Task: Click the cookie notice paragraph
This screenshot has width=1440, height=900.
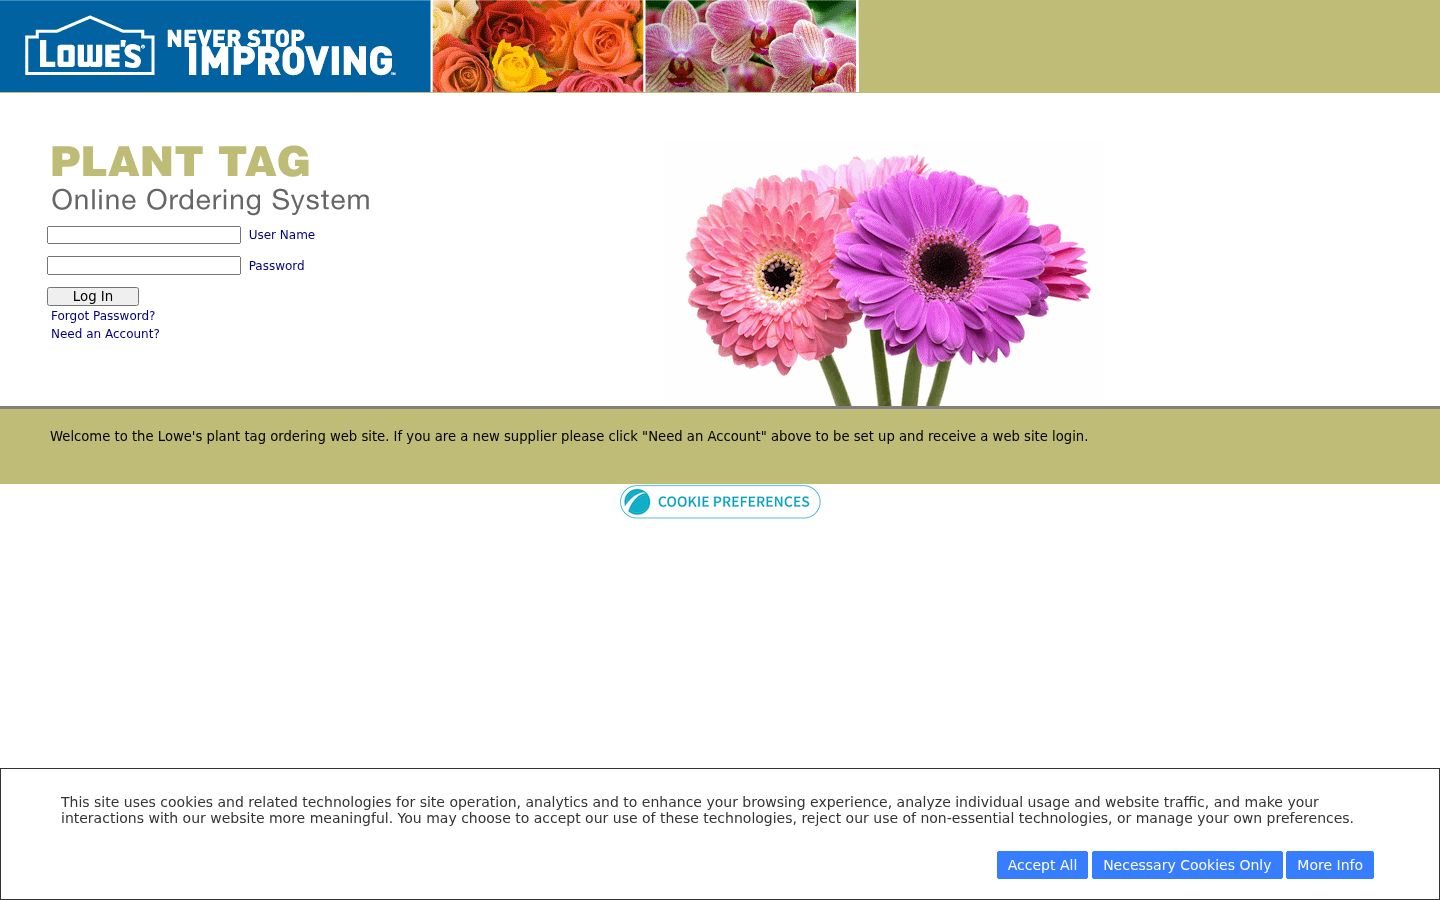Action: (707, 810)
